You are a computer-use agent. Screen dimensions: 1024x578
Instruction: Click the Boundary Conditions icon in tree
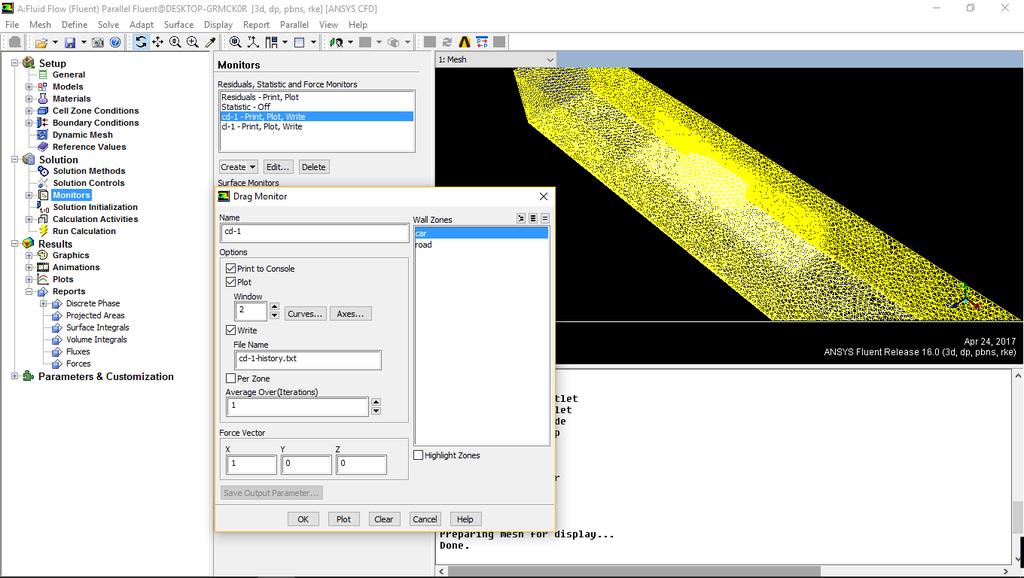tap(42, 123)
